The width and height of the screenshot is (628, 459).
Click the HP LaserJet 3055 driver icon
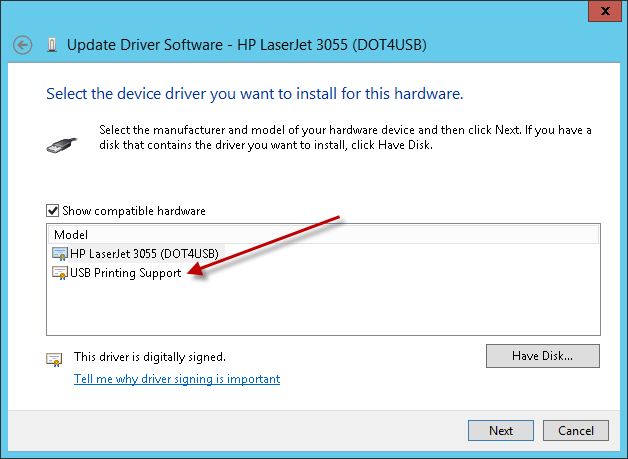[x=60, y=253]
